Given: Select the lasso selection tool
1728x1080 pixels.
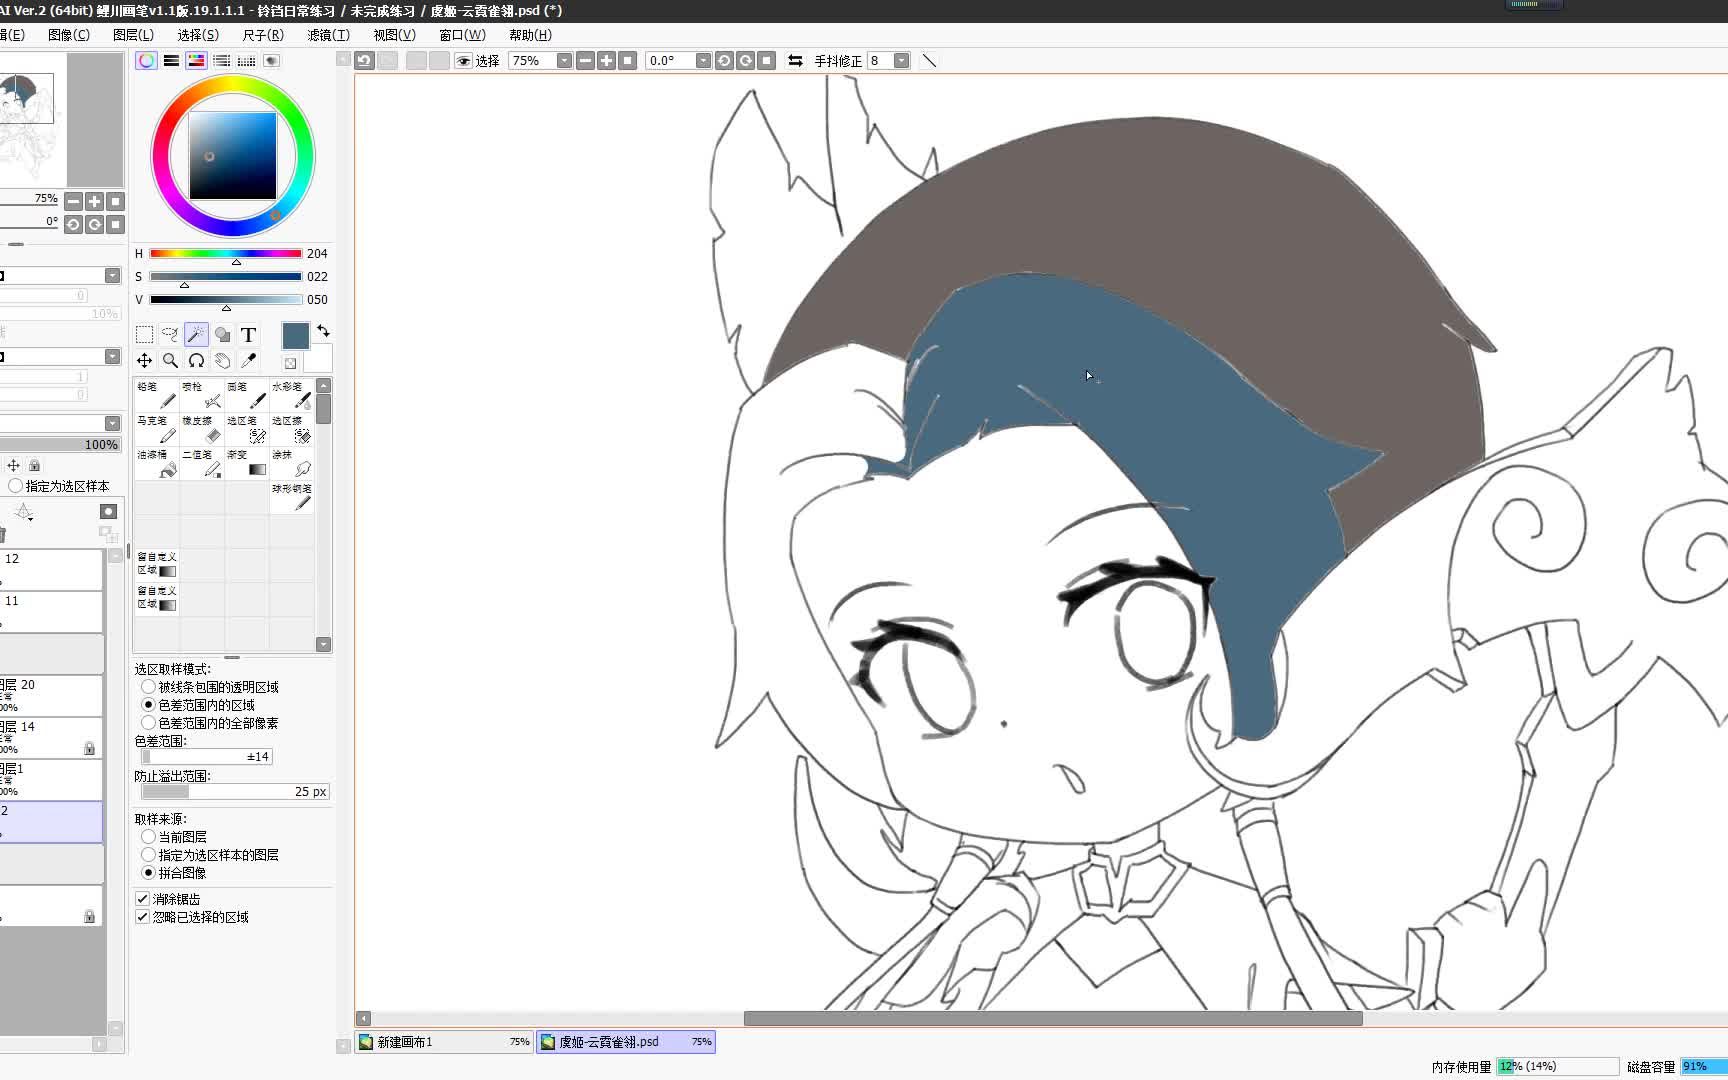Looking at the screenshot, I should (170, 335).
